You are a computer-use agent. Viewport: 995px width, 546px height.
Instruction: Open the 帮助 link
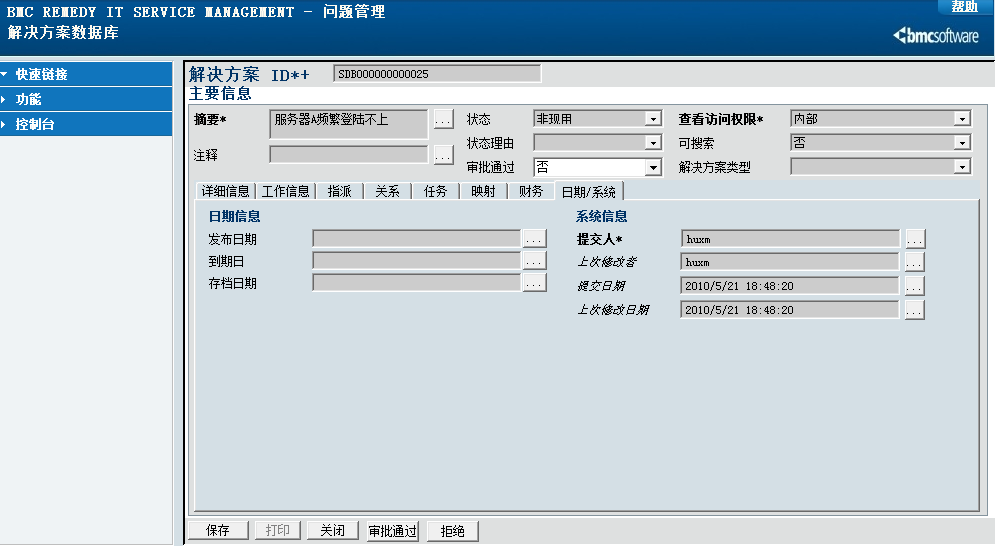pyautogui.click(x=965, y=6)
